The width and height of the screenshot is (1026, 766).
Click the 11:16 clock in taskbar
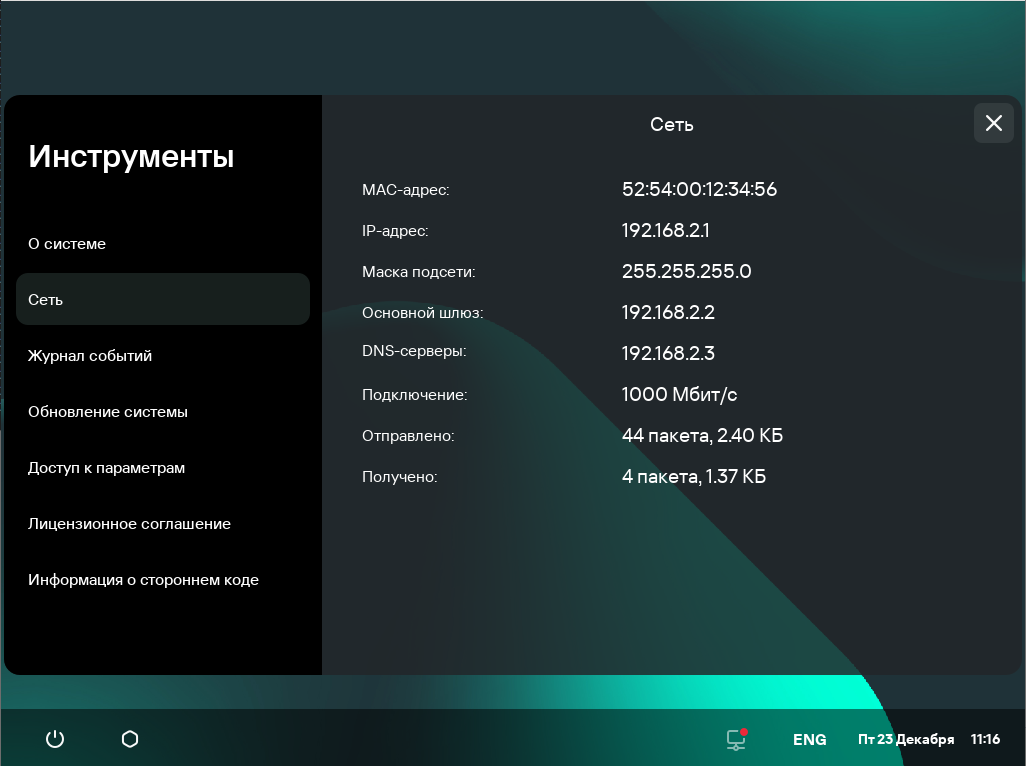pos(985,740)
